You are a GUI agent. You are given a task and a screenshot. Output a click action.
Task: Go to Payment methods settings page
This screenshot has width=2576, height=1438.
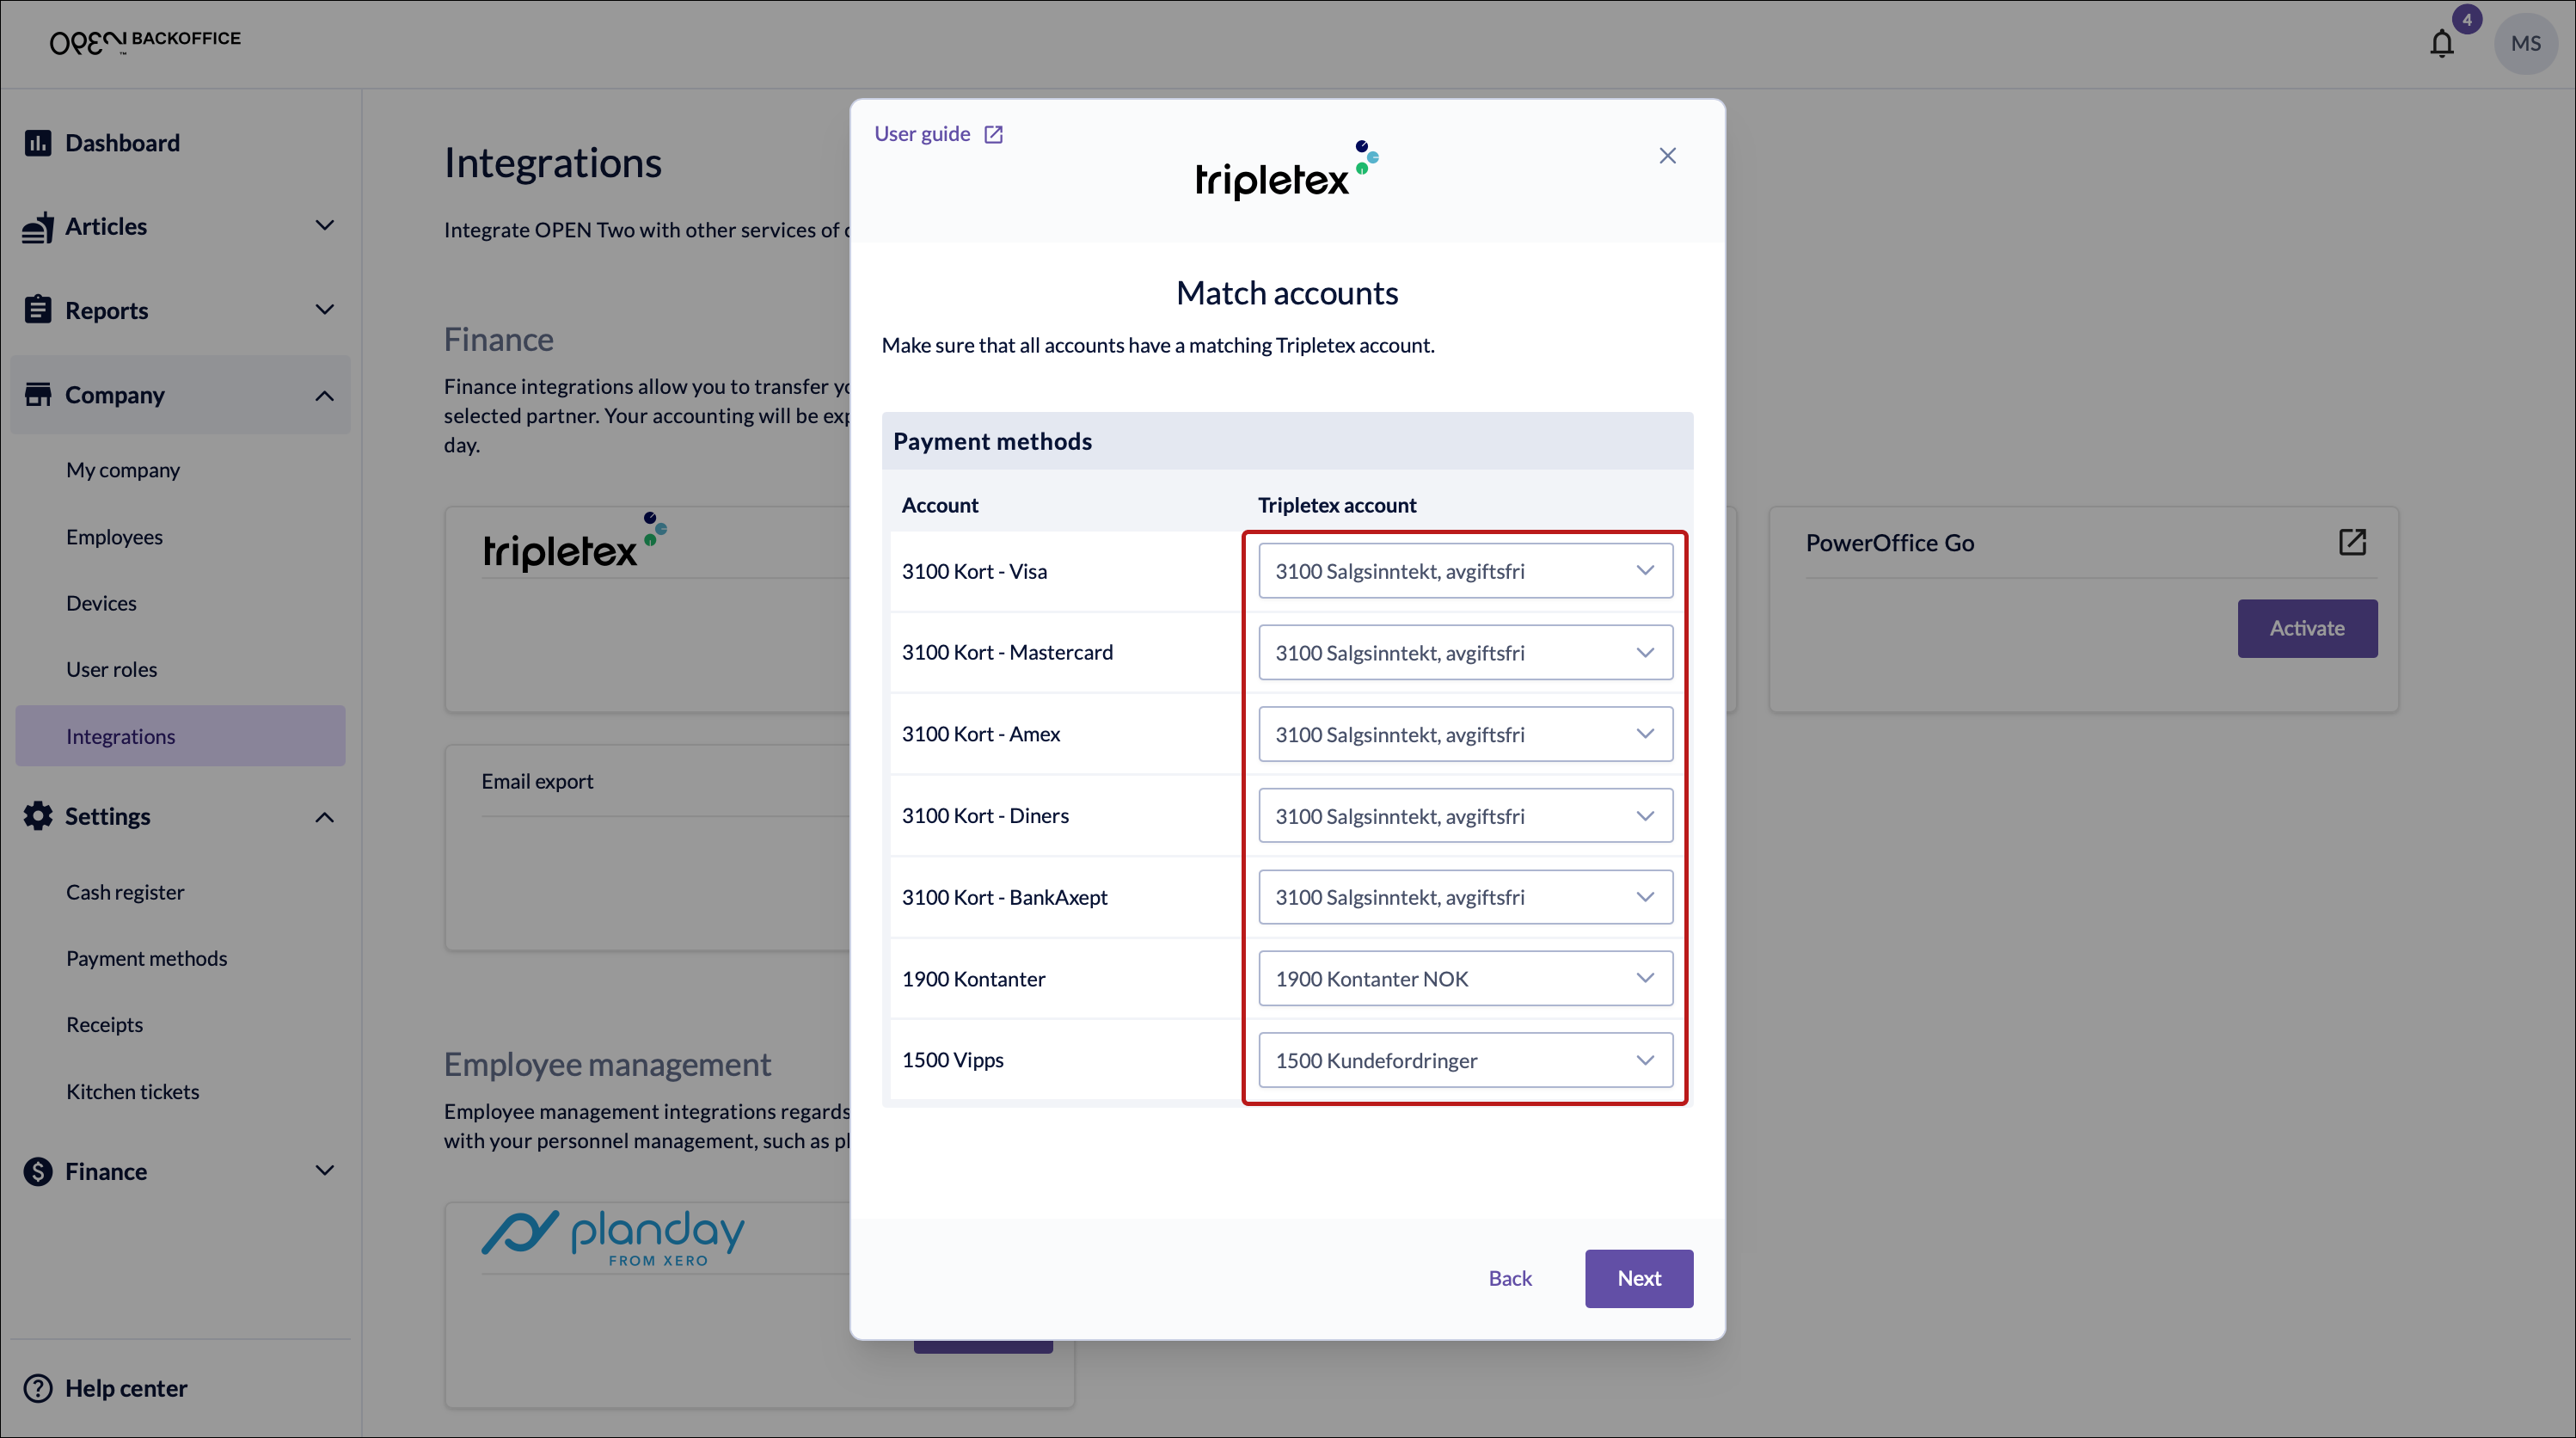coord(146,958)
